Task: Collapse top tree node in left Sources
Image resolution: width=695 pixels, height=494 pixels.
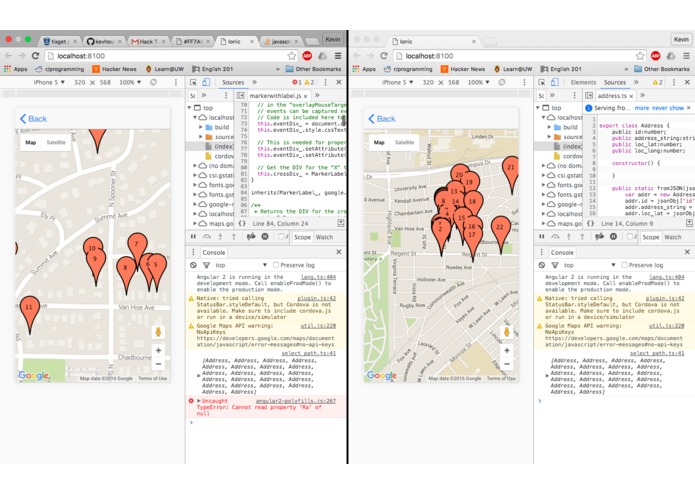Action: click(189, 108)
